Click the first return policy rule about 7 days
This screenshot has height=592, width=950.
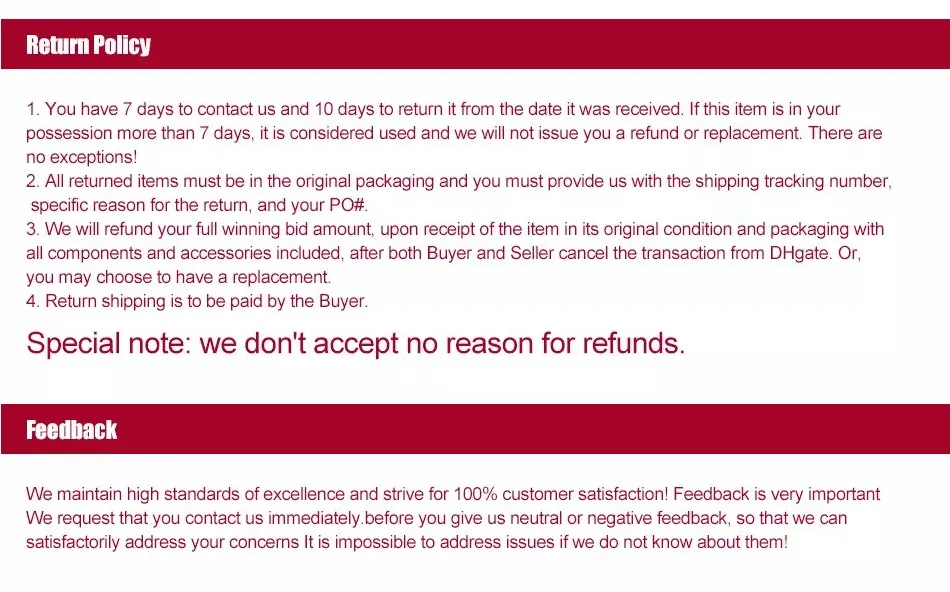tap(454, 133)
